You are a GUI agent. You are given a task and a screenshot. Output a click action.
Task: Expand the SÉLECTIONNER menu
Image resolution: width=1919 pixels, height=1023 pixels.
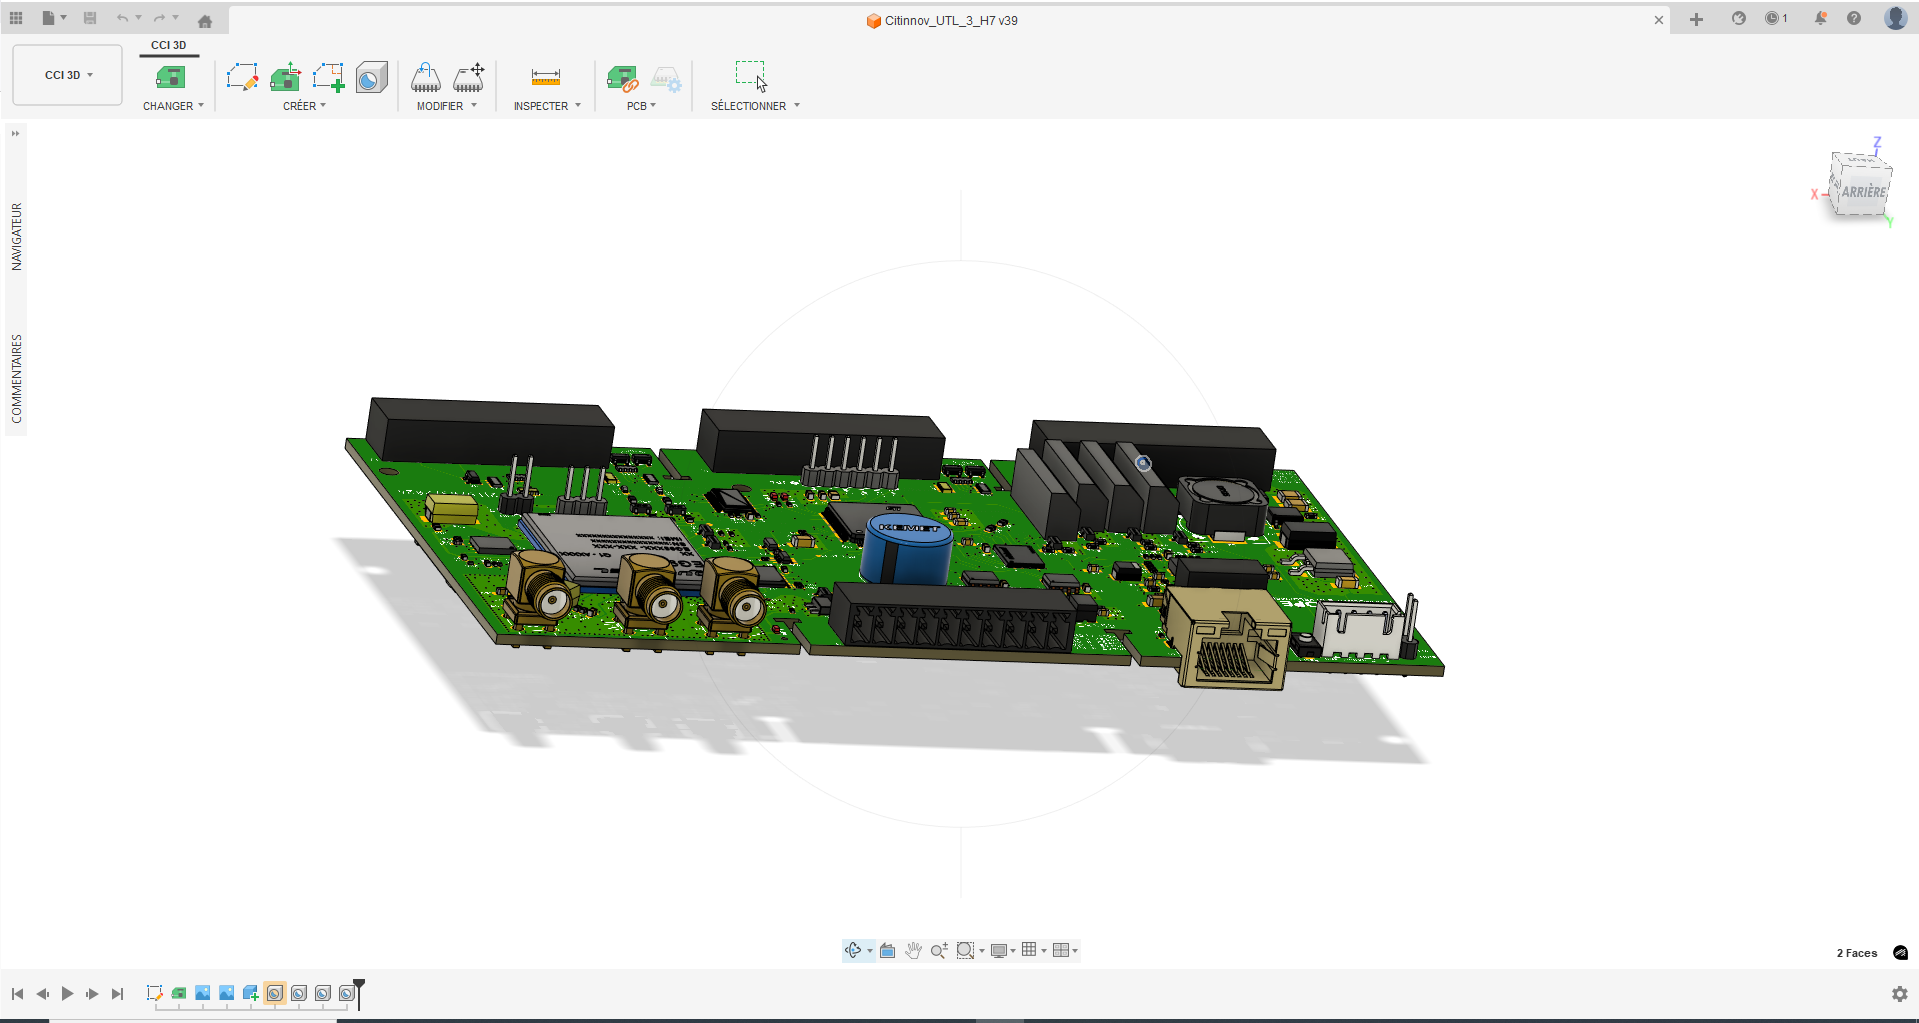coord(755,106)
